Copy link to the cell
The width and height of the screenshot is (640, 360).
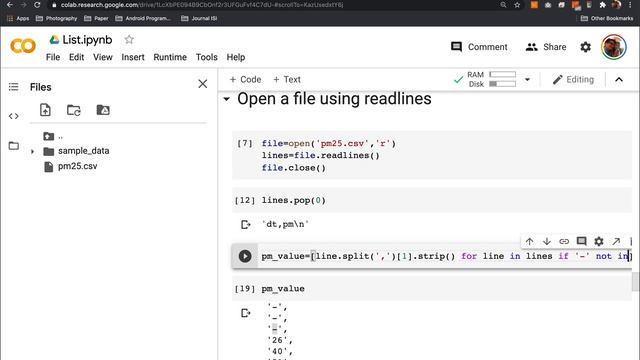(564, 242)
